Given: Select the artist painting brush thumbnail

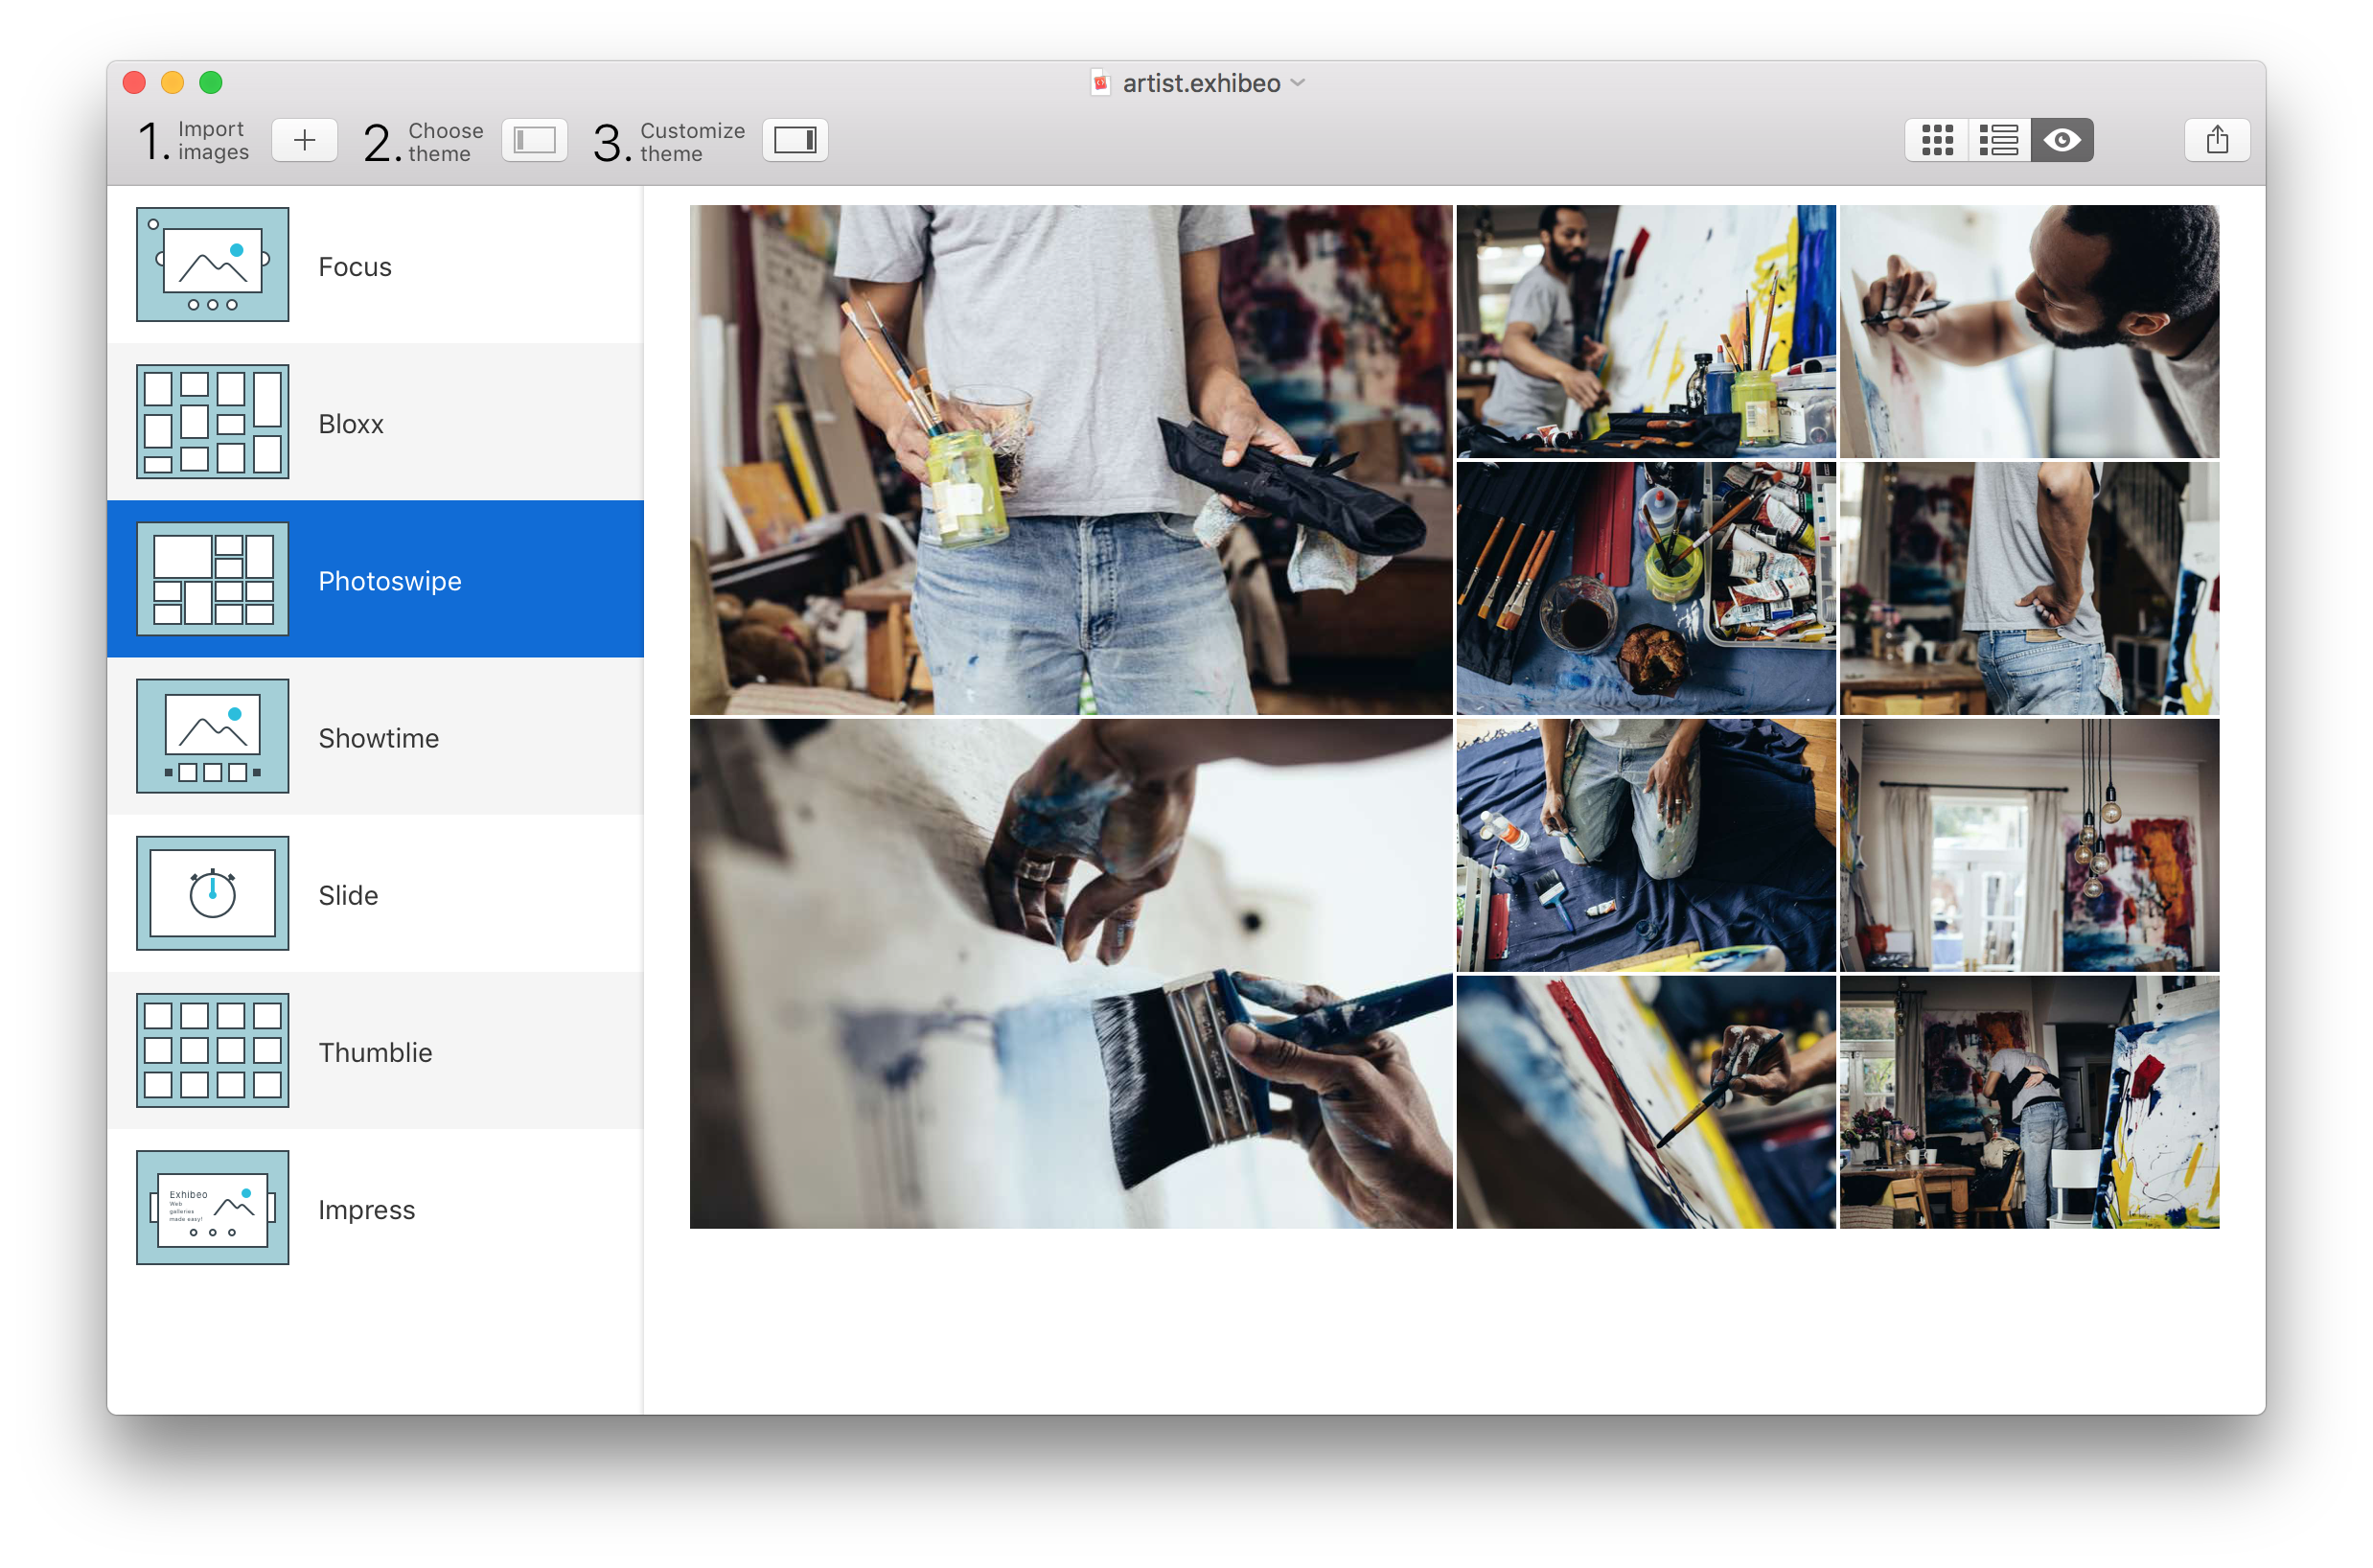Looking at the screenshot, I should coord(1071,973).
